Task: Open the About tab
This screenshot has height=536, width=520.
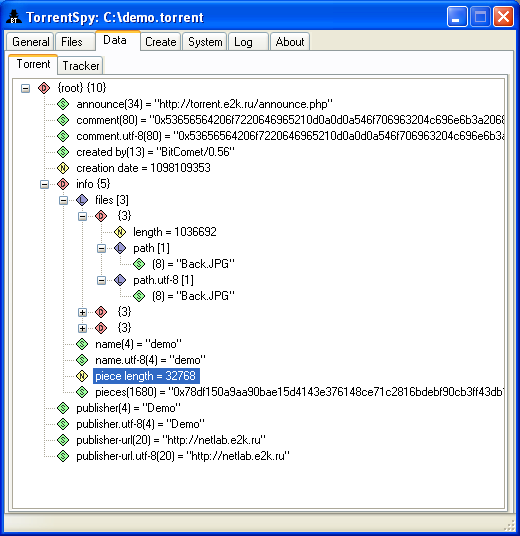Action: pos(290,42)
